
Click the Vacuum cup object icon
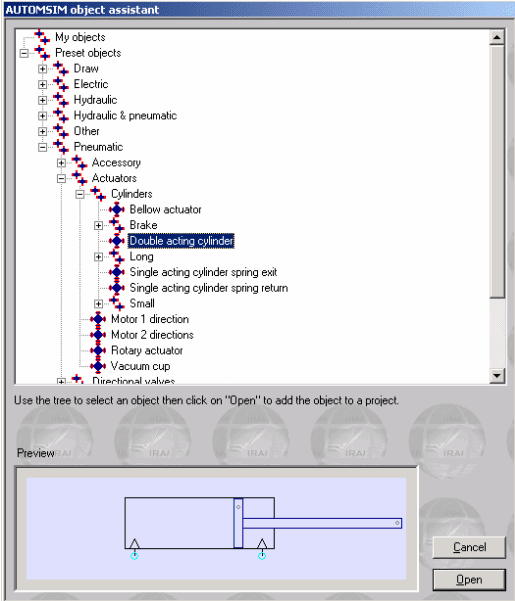98,366
